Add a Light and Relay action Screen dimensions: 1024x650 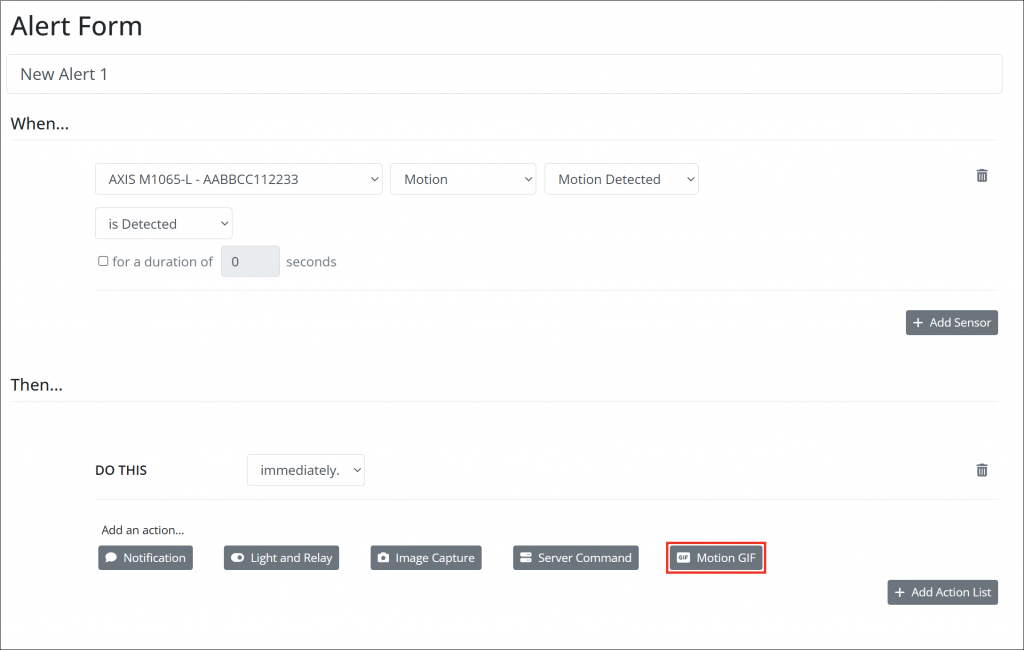[281, 558]
